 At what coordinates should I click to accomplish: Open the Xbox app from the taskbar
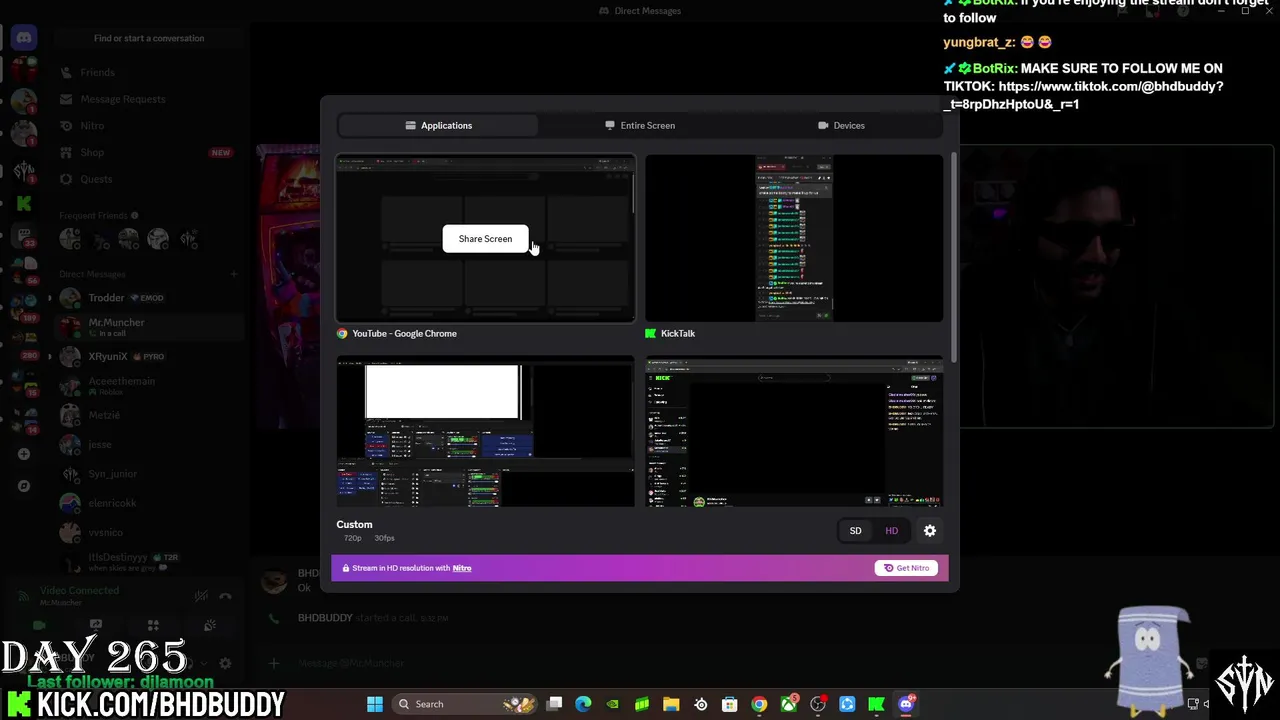pyautogui.click(x=789, y=704)
